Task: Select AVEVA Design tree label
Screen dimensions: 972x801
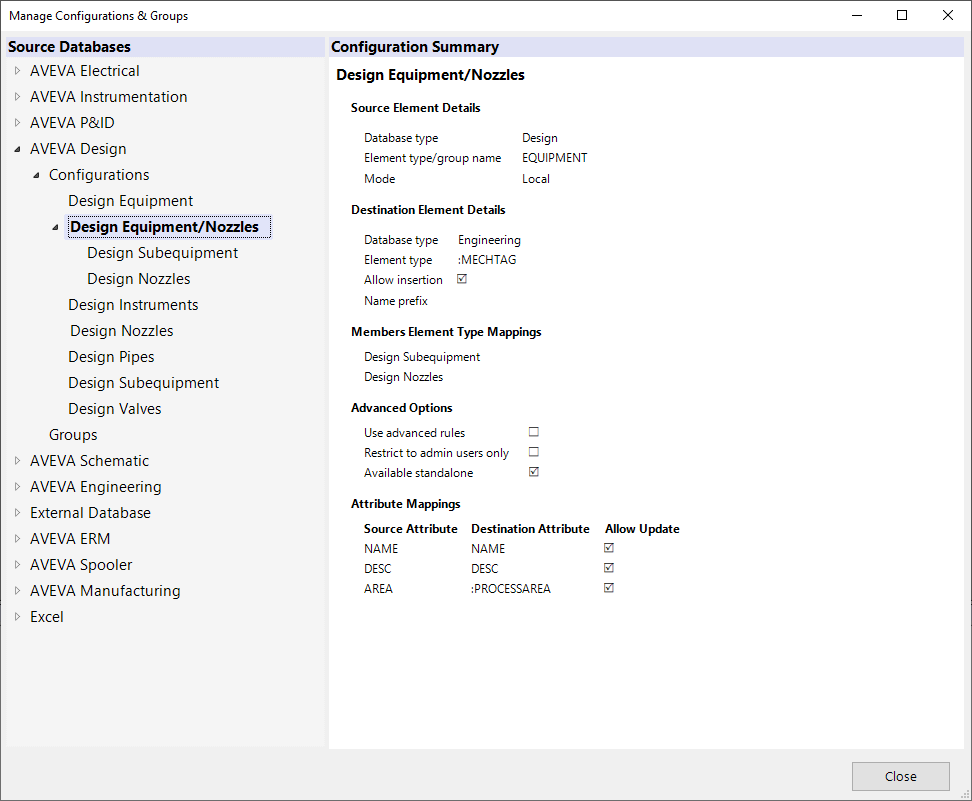Action: click(78, 149)
